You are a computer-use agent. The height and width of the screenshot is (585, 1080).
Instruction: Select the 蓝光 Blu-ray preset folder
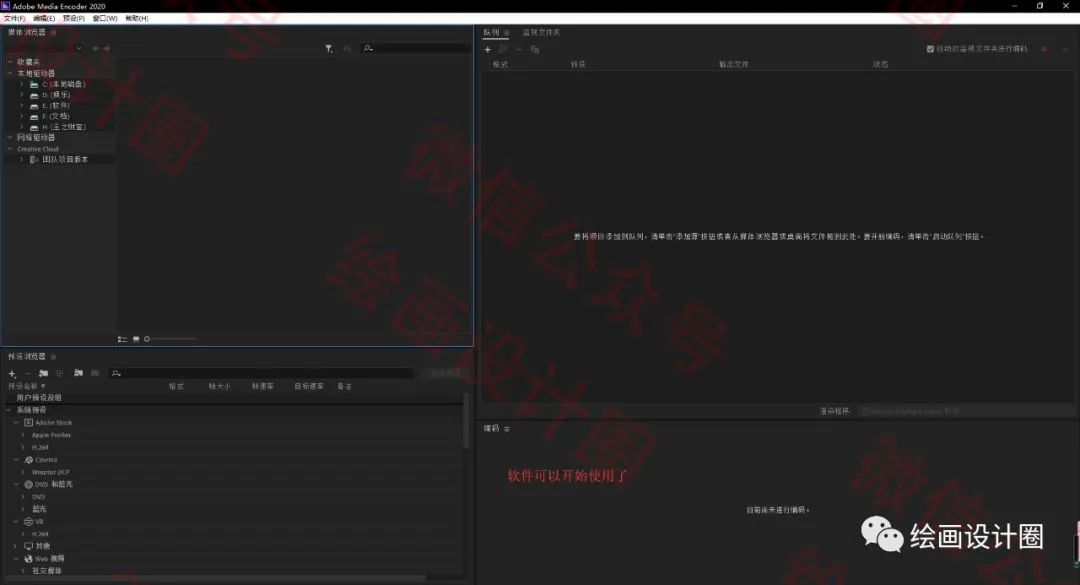click(x=39, y=509)
